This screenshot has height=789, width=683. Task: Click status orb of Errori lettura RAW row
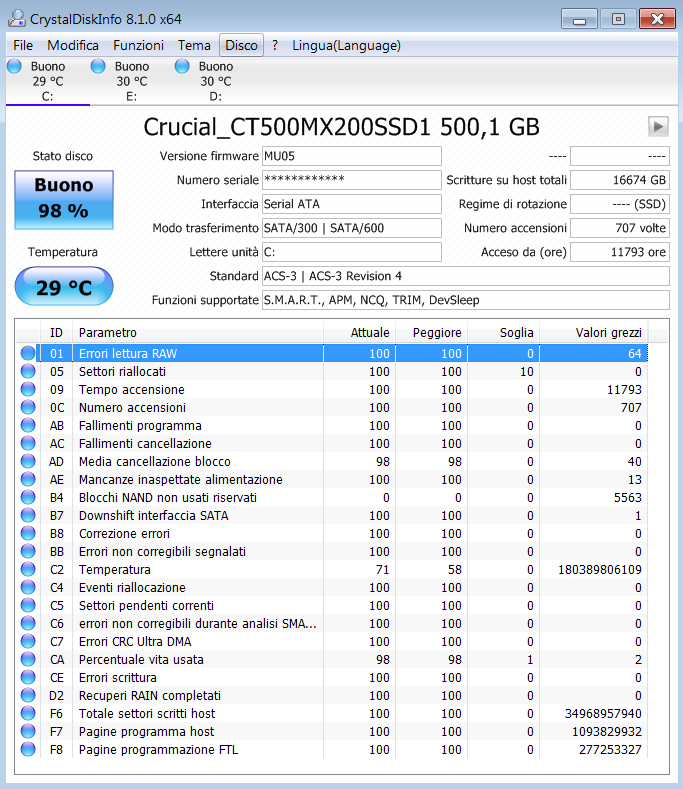point(28,353)
